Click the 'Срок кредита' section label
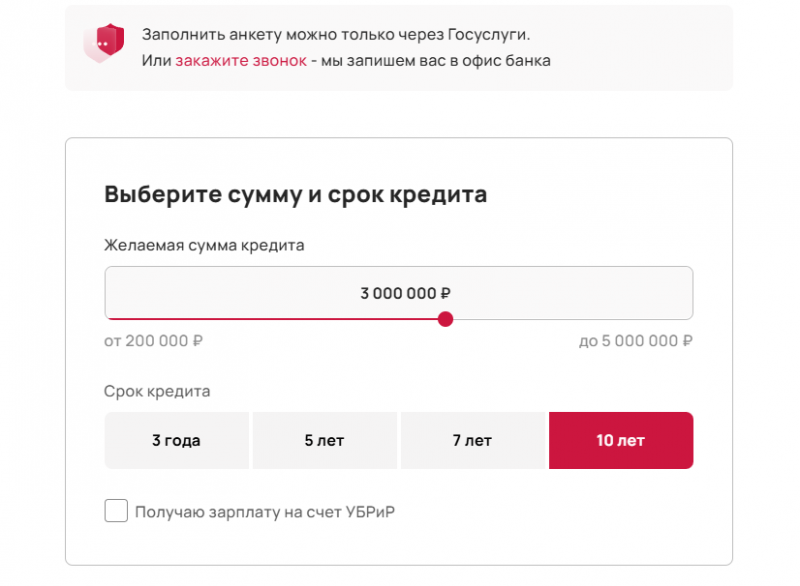Screen dimensions: 800x586 coord(157,391)
